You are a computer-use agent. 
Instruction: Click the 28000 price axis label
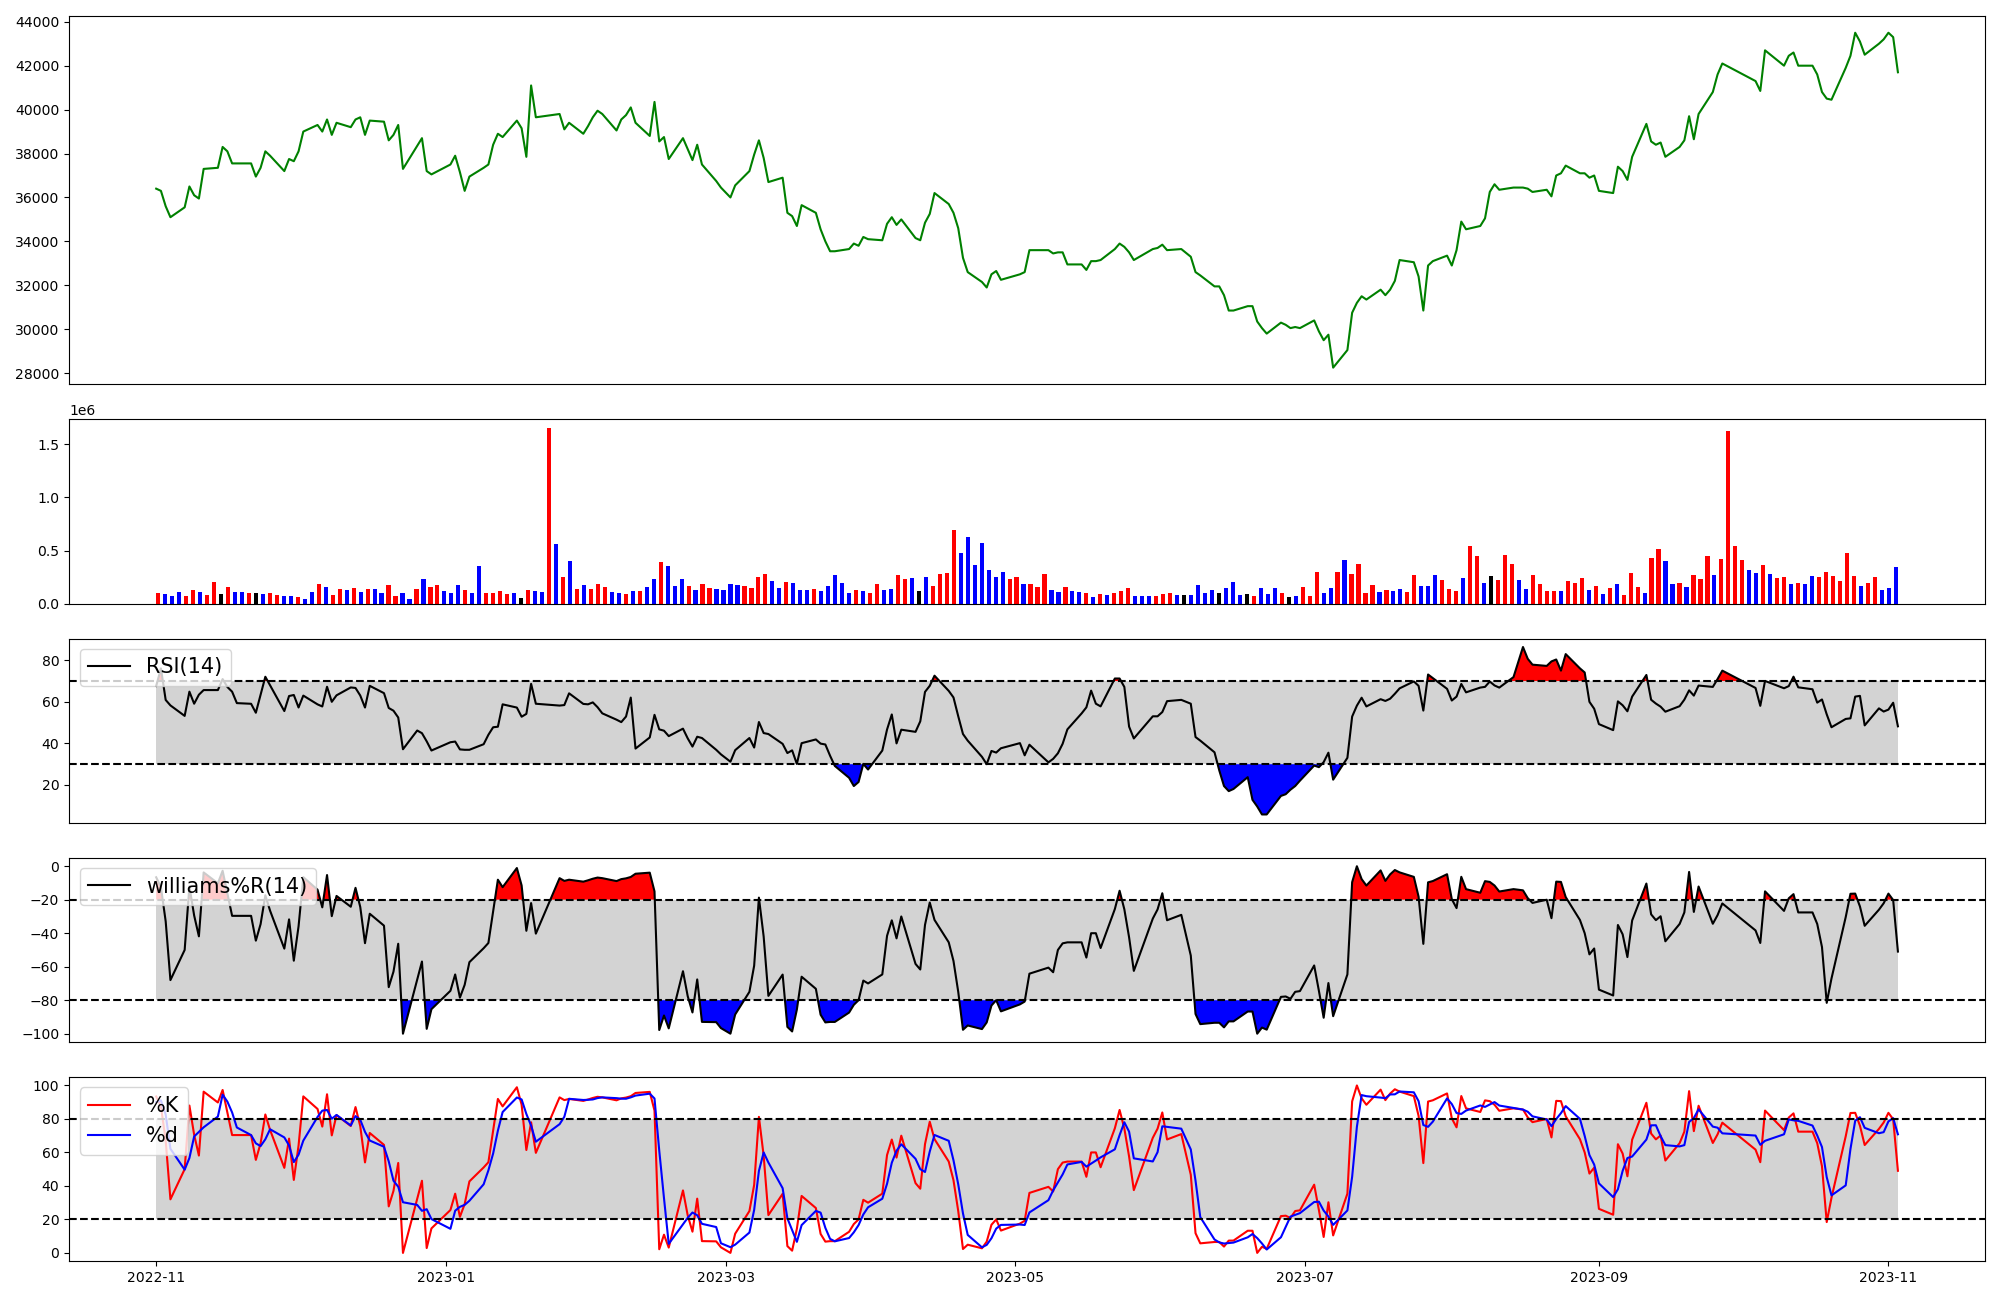coord(37,374)
